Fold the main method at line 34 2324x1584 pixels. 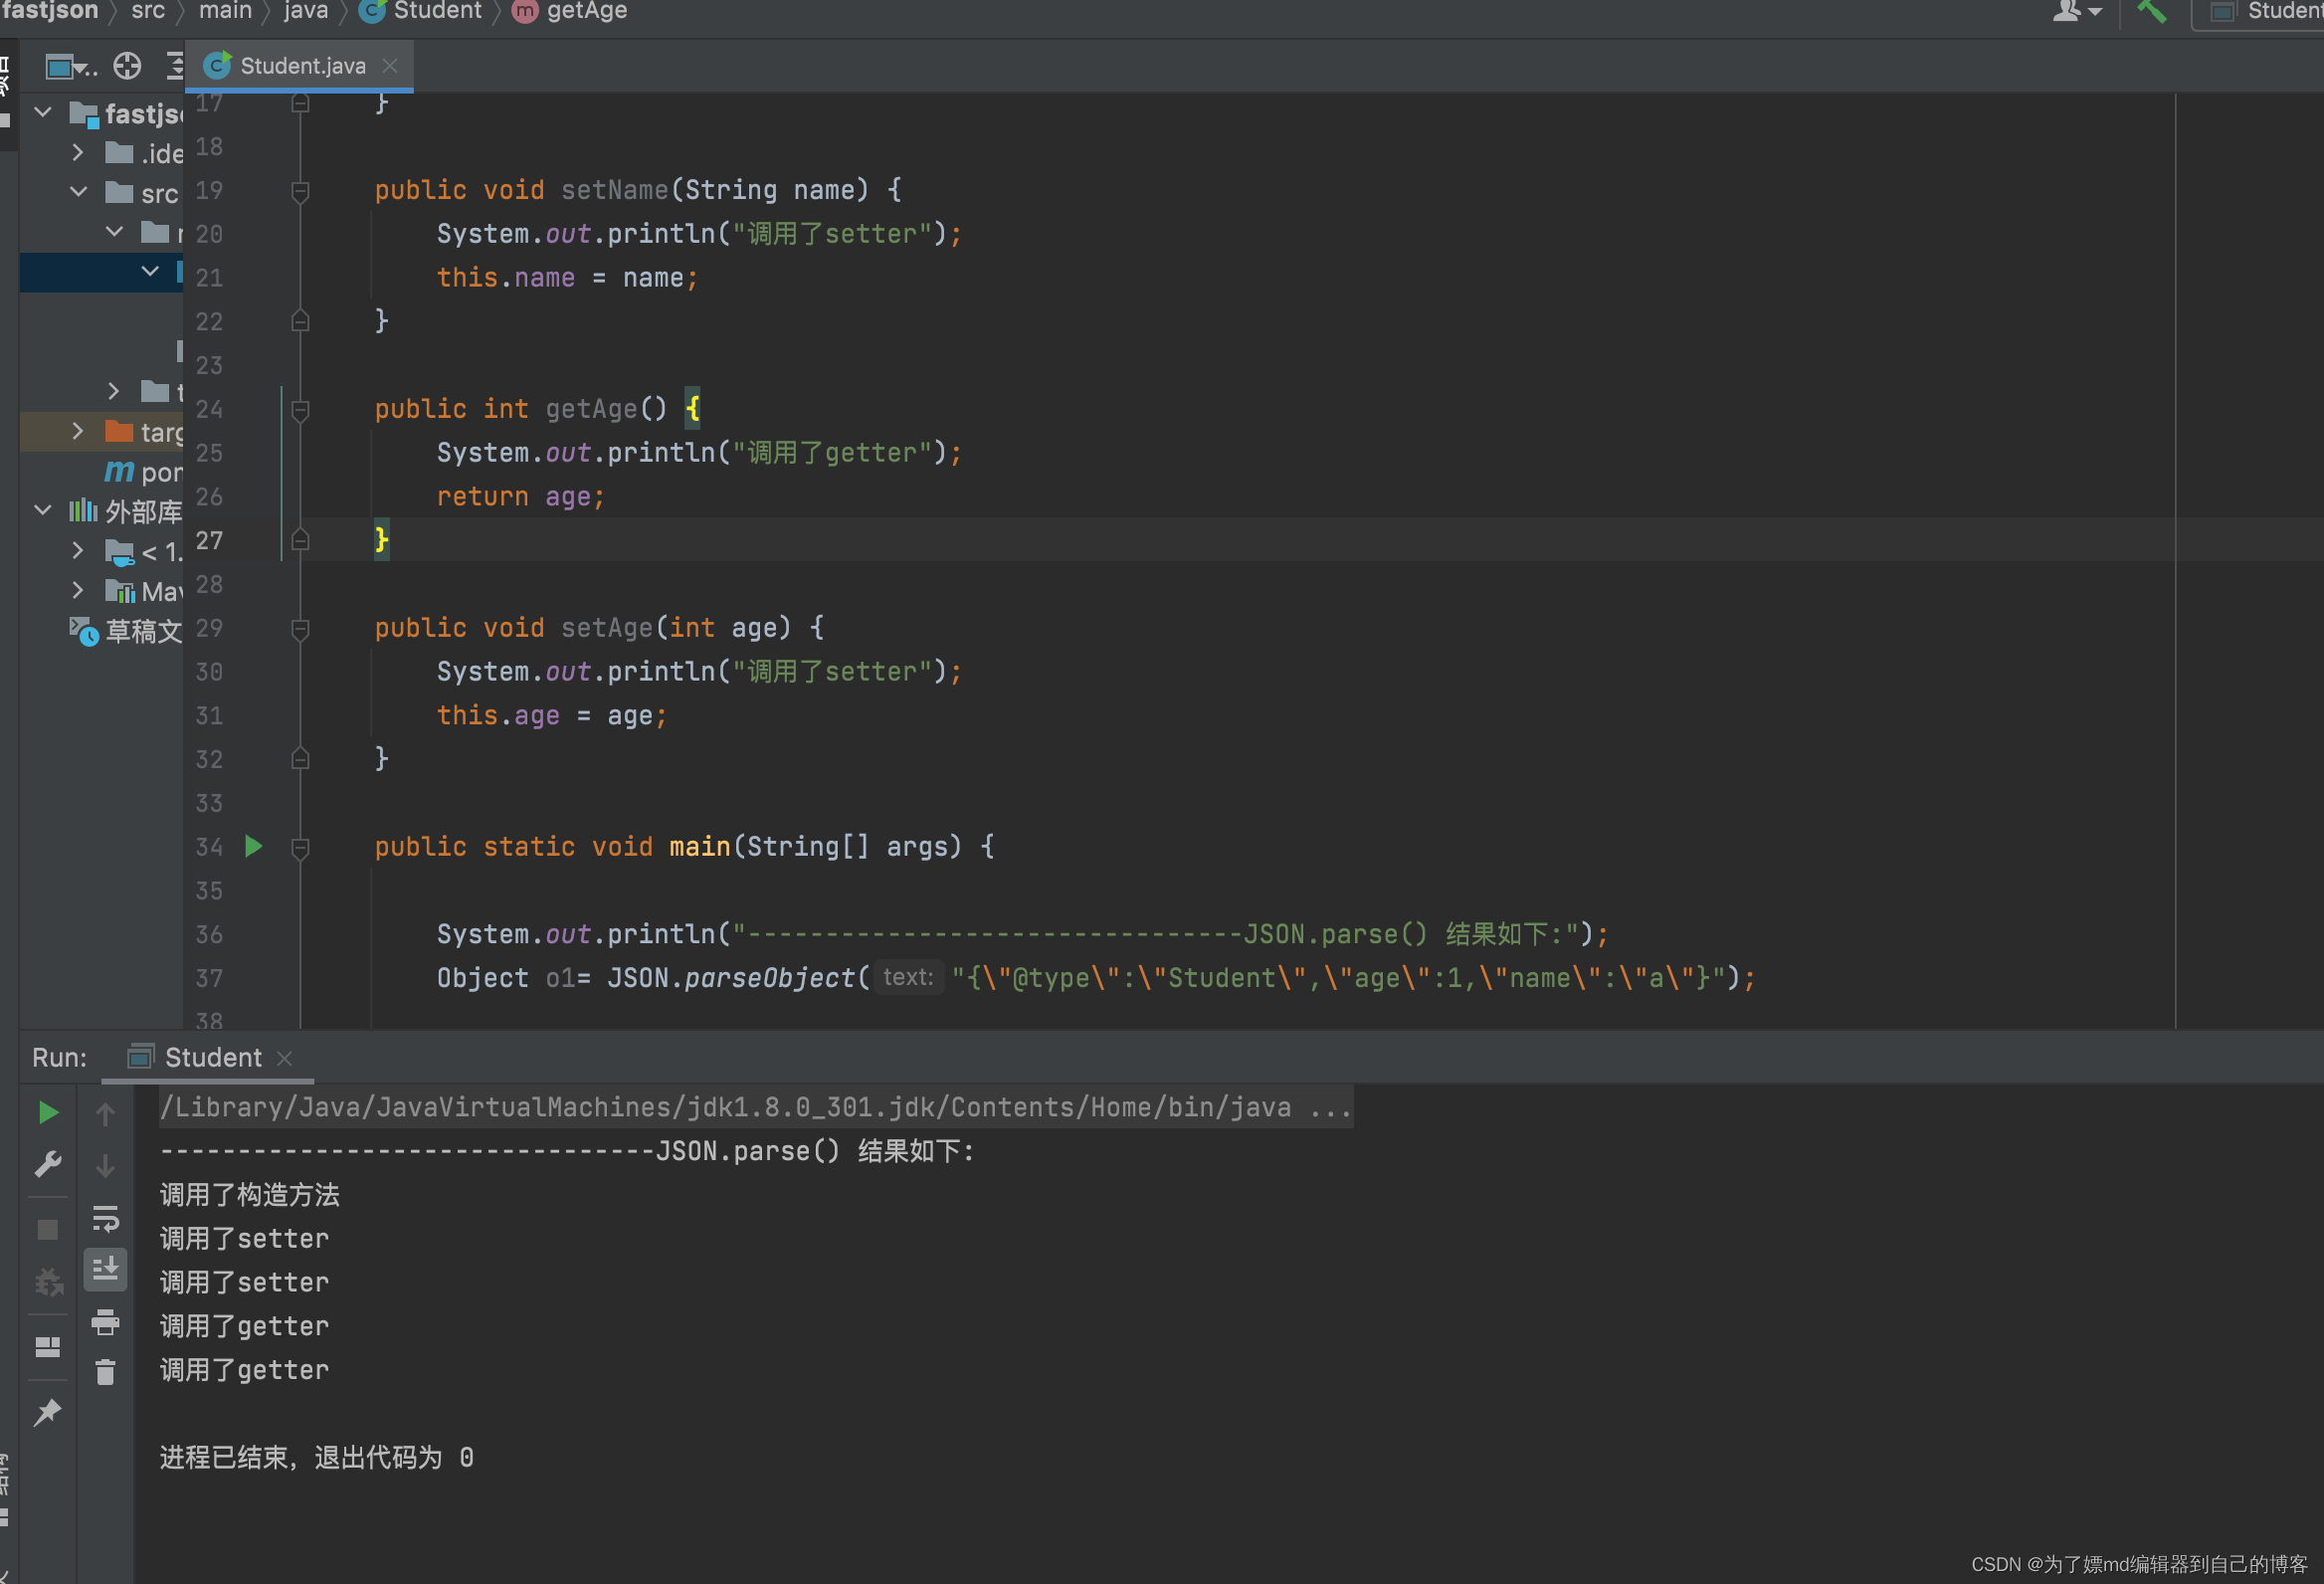click(300, 847)
